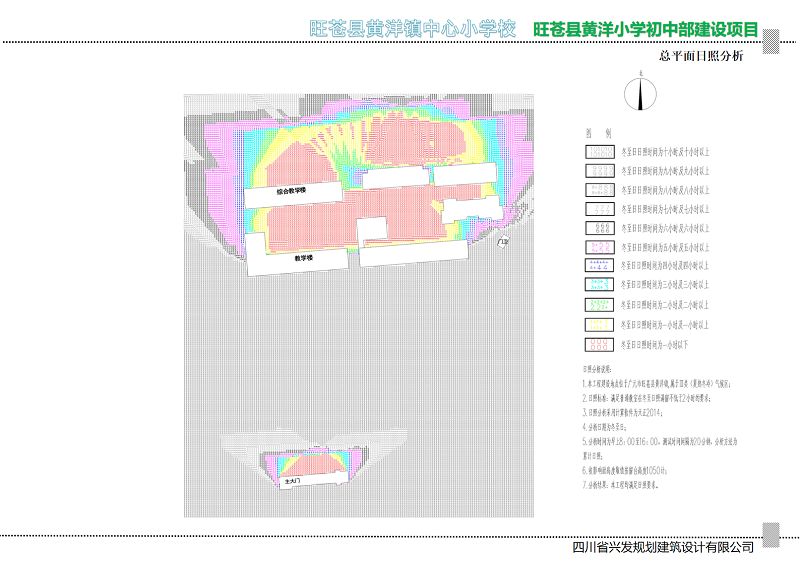The width and height of the screenshot is (800, 565).
Task: Click the 四川省兴发规划建筑设计有限公司 footer text
Action: [663, 547]
